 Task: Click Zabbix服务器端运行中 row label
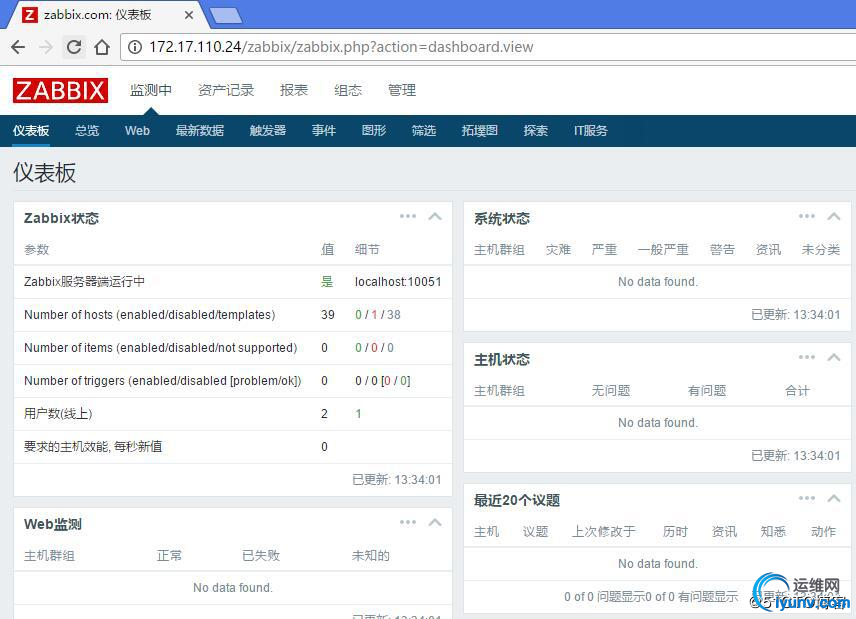(x=85, y=282)
